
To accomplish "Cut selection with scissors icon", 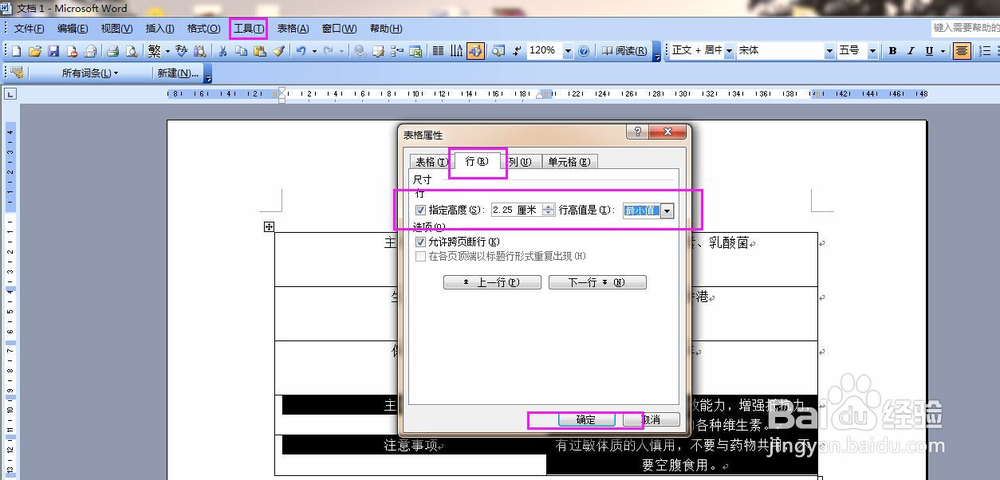I will [x=223, y=51].
